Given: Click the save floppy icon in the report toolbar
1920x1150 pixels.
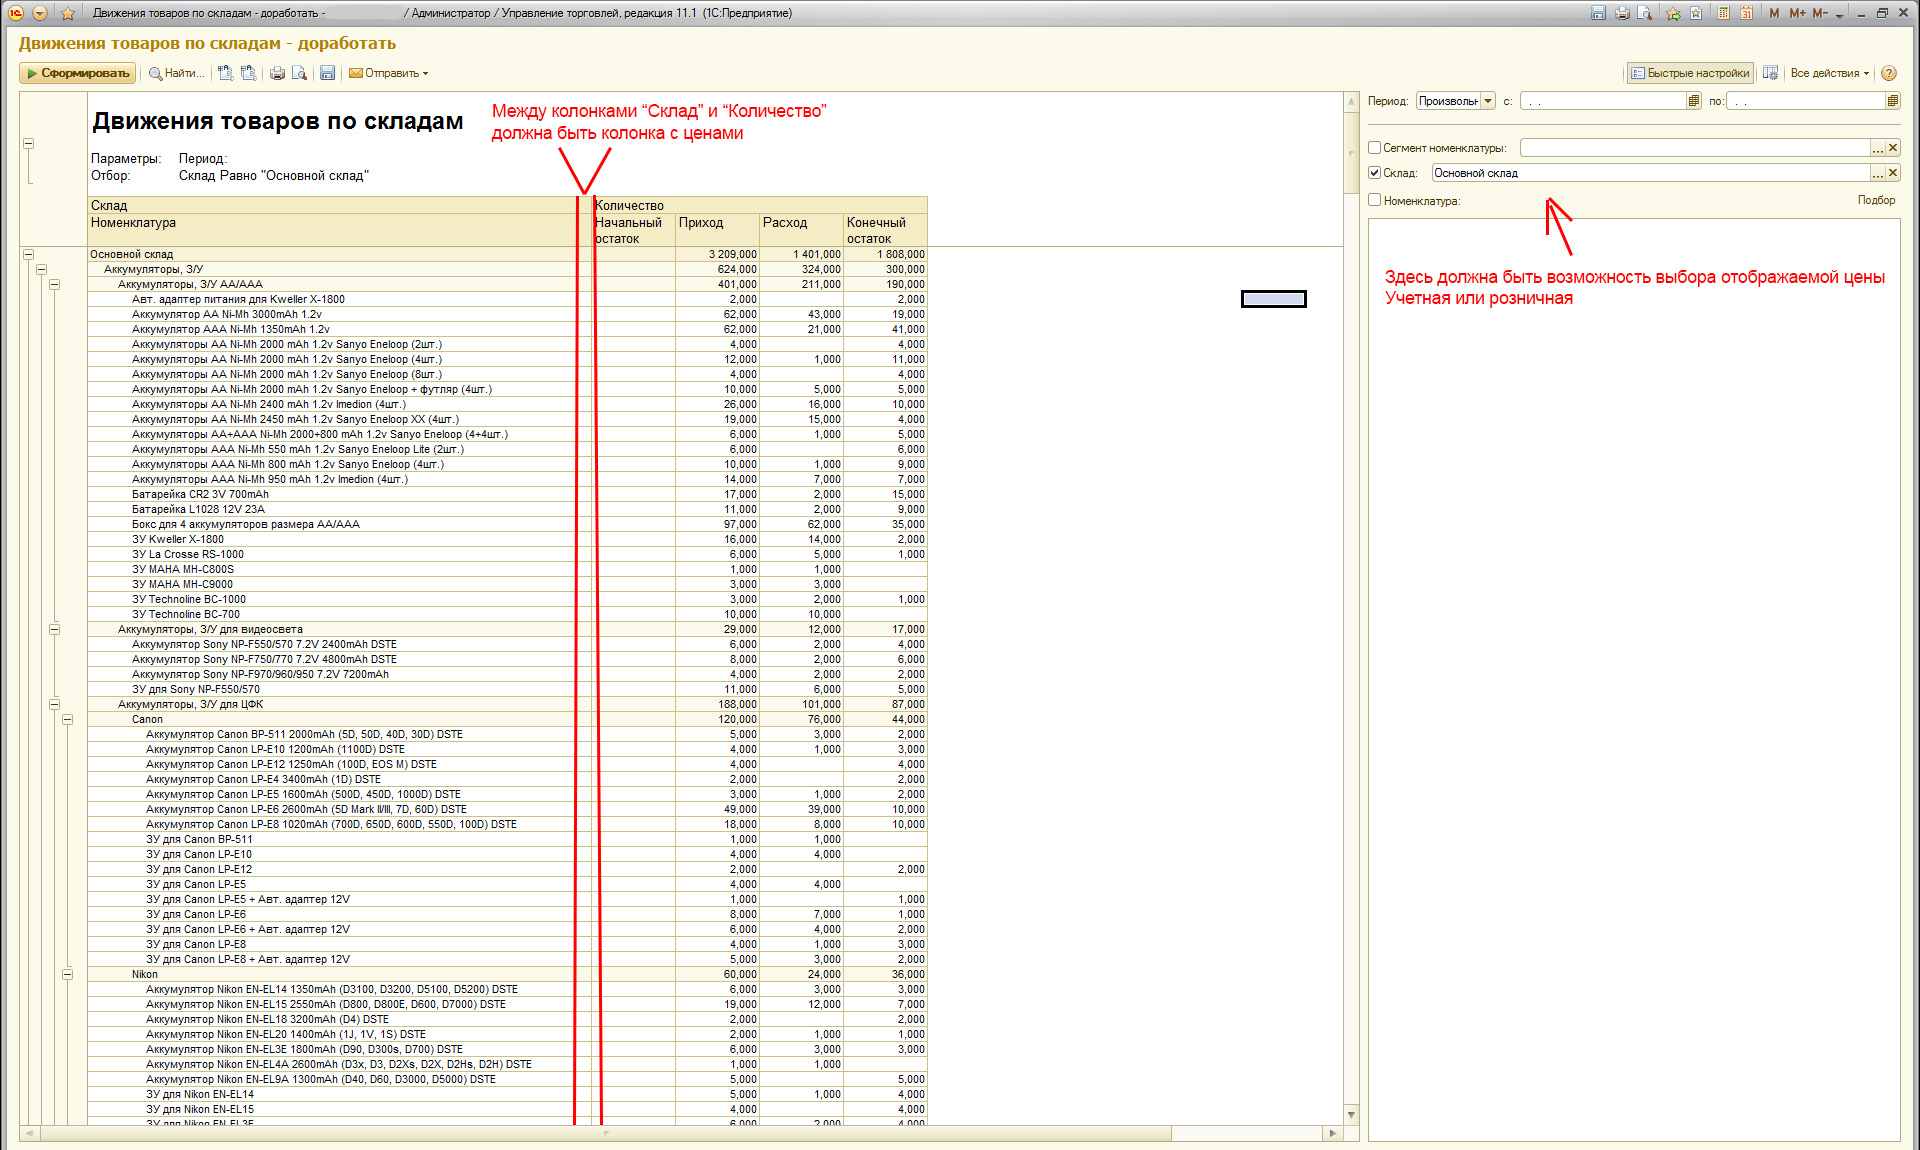Looking at the screenshot, I should click(x=327, y=73).
